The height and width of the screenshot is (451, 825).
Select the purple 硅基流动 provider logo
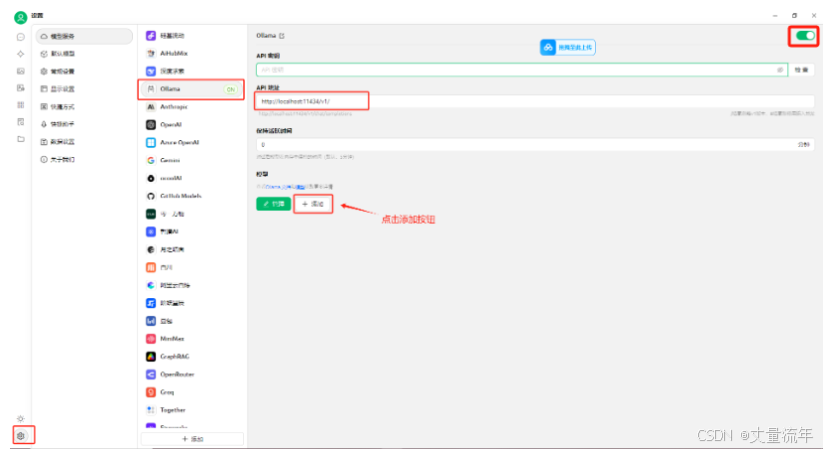click(151, 35)
